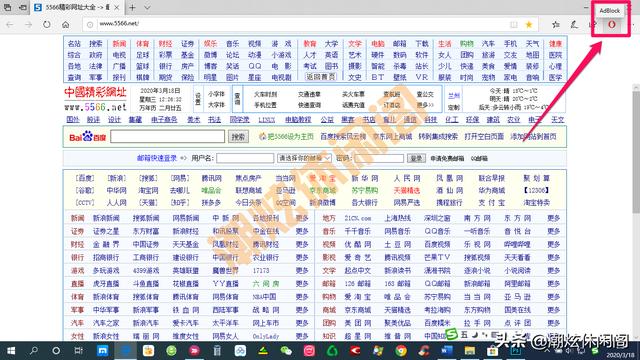Select 小字体 font size option
Screen dimensions: 640x360
click(x=216, y=94)
